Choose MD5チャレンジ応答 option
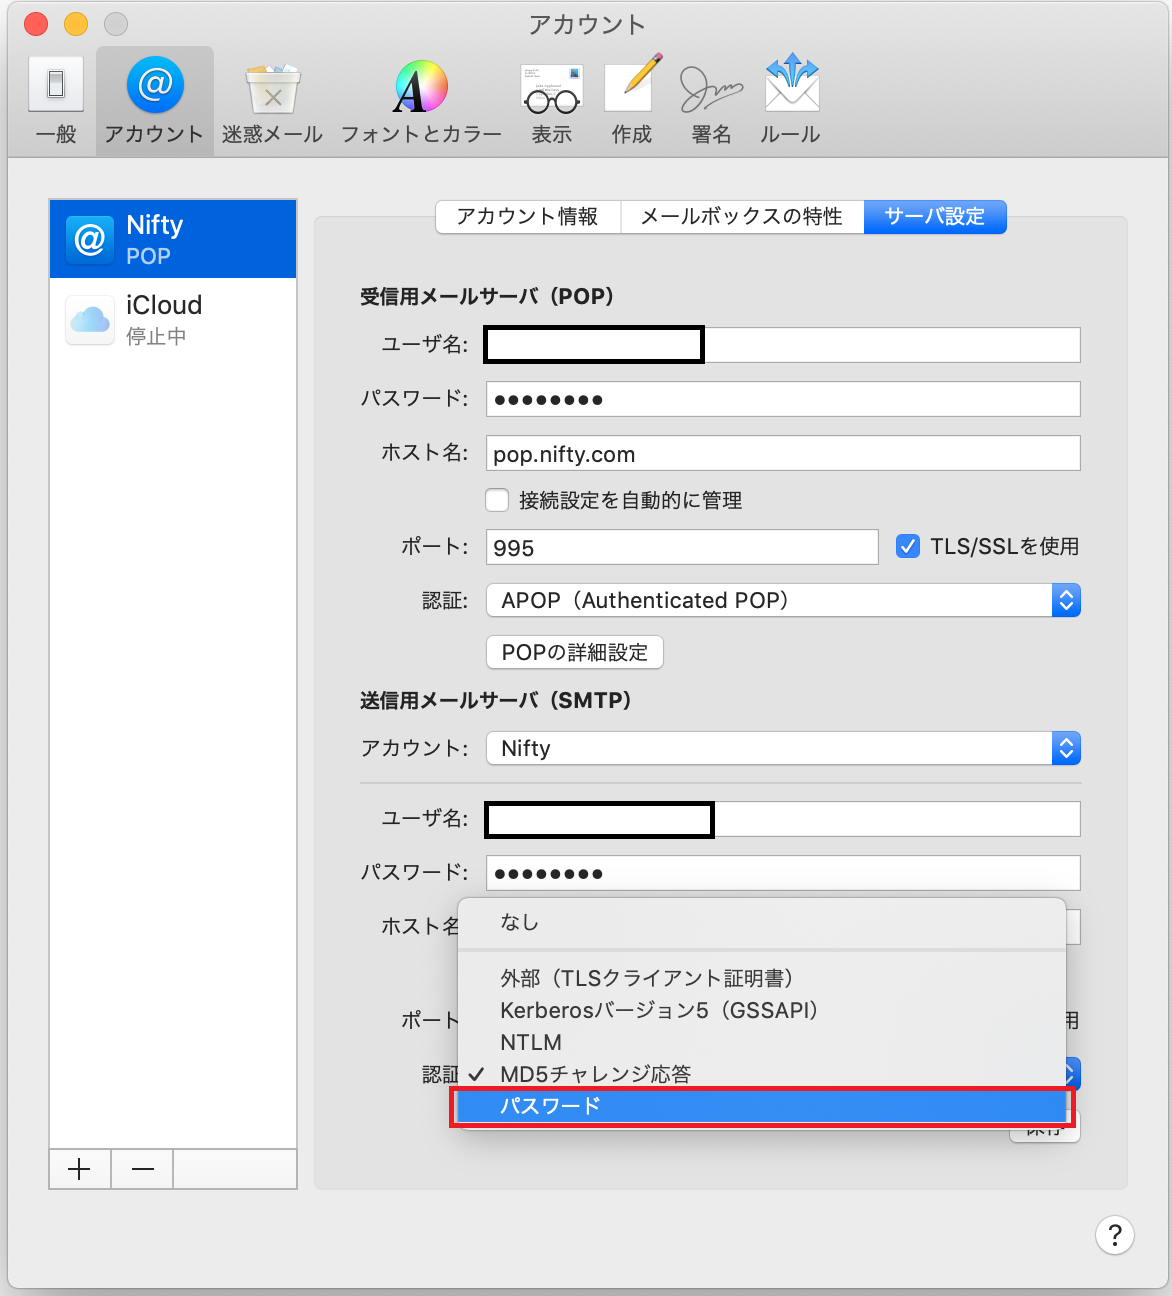This screenshot has height=1296, width=1172. [x=762, y=1074]
